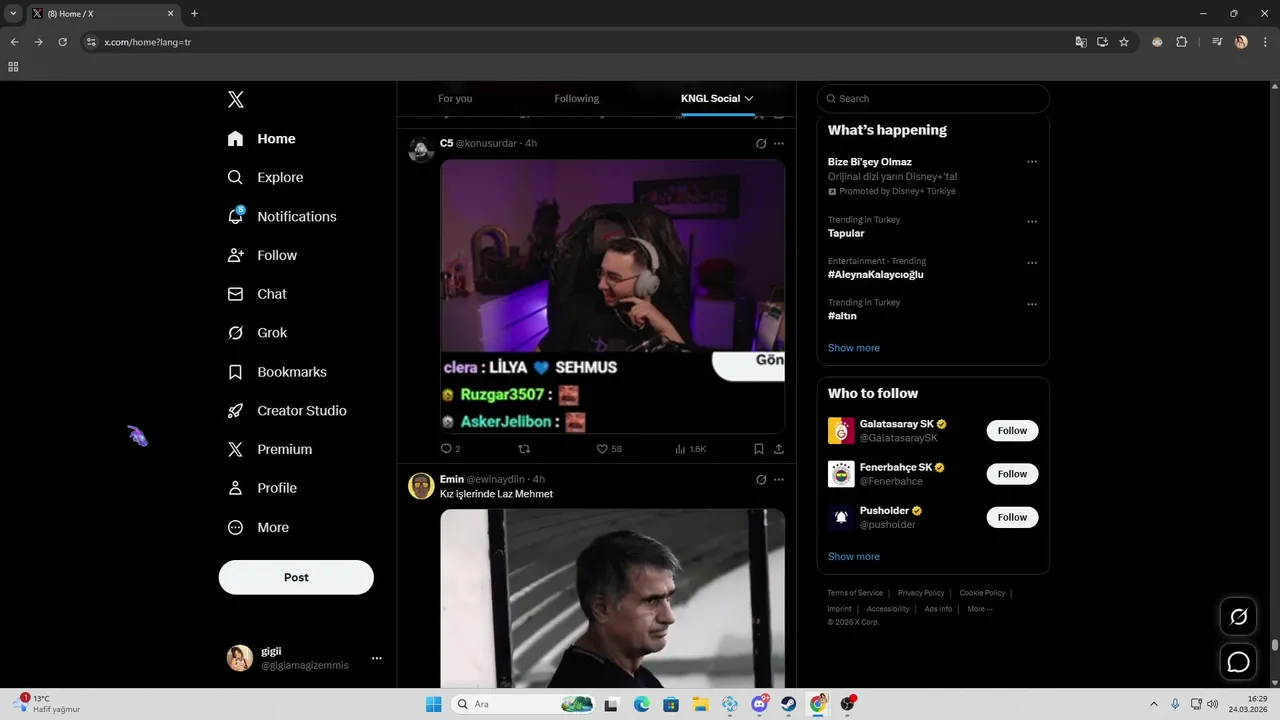Screen dimensions: 1280x720
Task: Open the Cookie Policy link
Action: click(982, 593)
